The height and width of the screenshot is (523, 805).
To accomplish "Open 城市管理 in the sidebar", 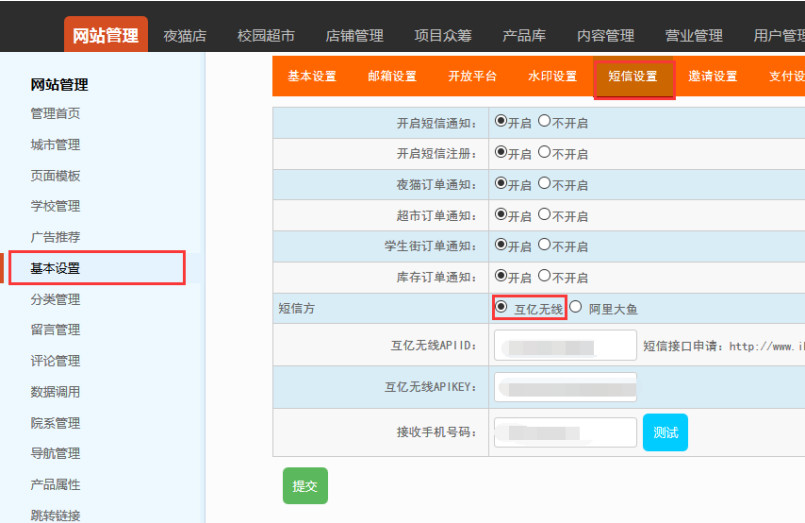I will (55, 145).
